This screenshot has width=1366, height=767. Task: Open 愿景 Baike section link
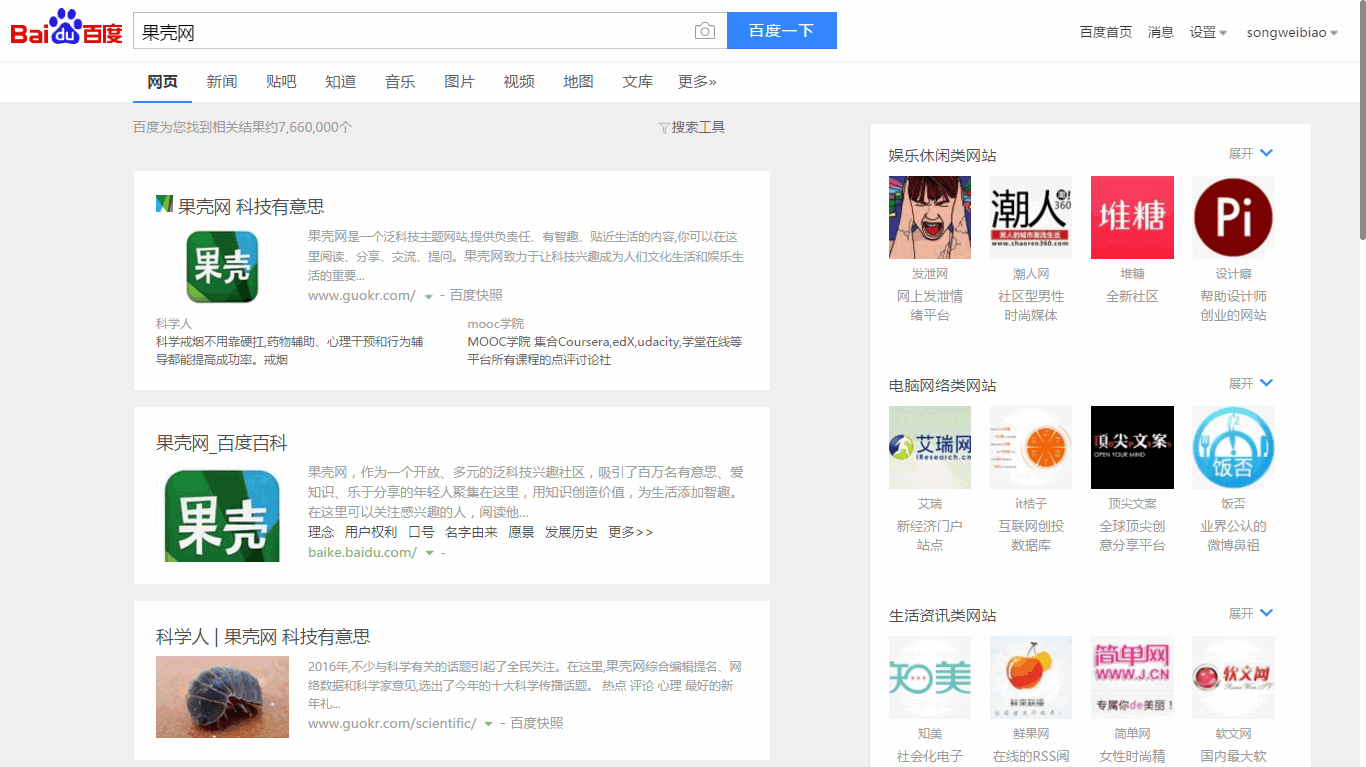coord(521,532)
